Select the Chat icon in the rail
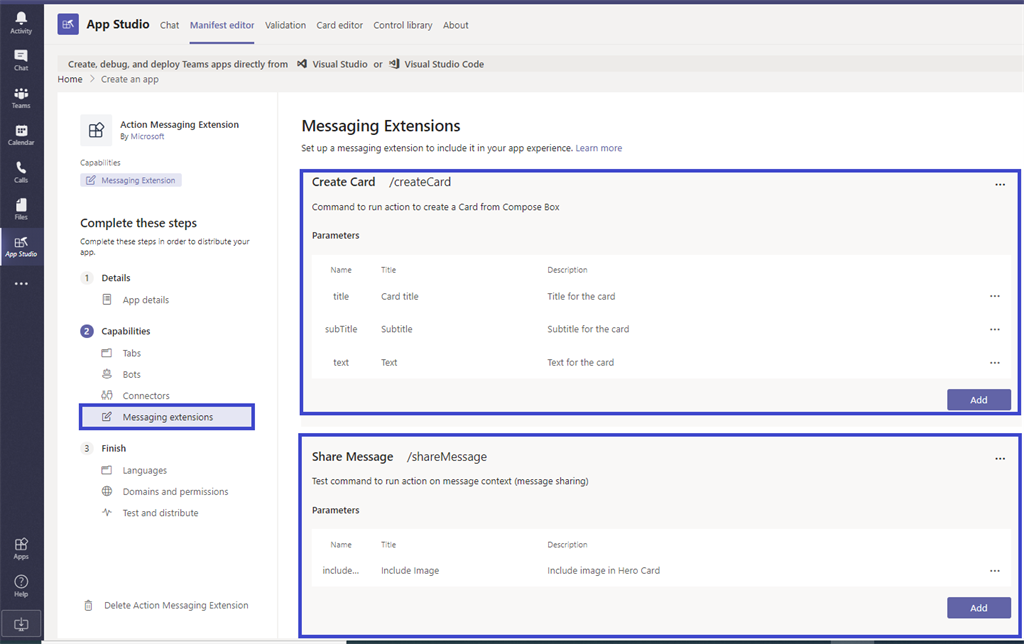The height and width of the screenshot is (644, 1024). 21,58
